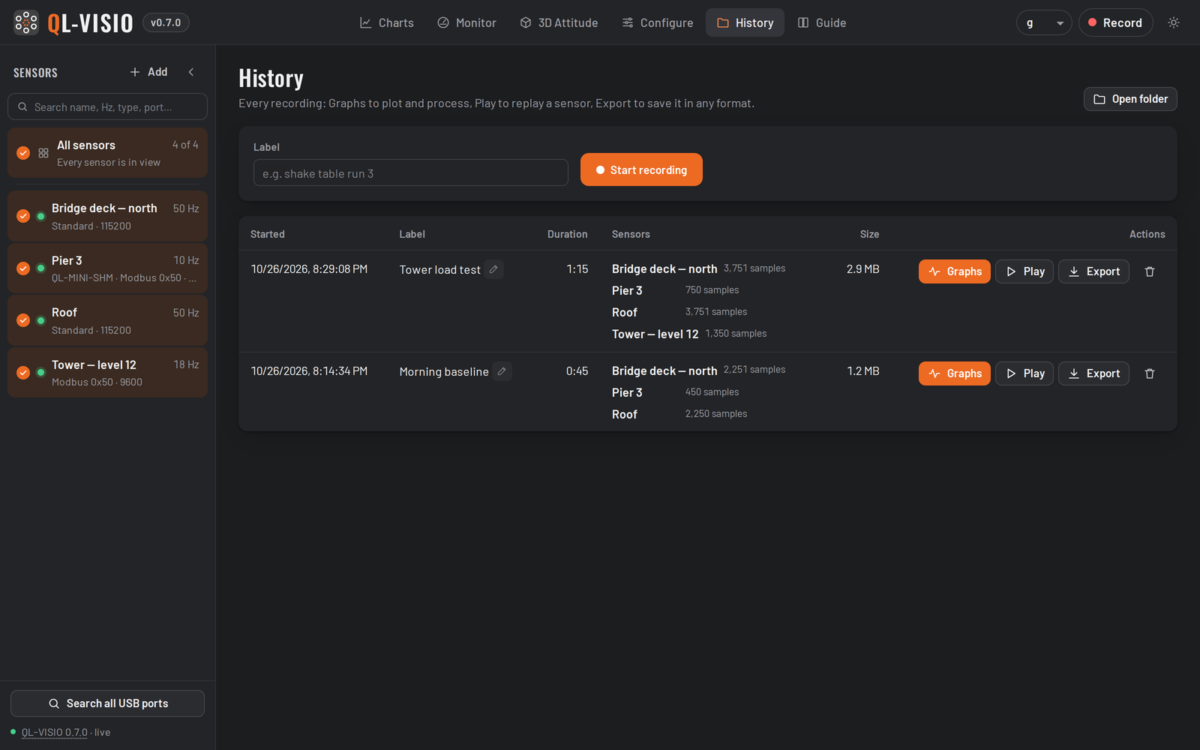Image resolution: width=1200 pixels, height=750 pixels.
Task: Click the QL-VISIO logo icon
Action: [27, 22]
